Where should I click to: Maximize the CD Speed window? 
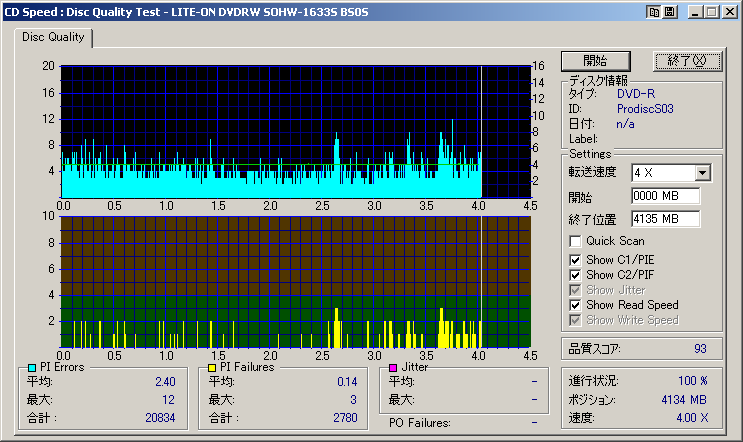coord(712,12)
